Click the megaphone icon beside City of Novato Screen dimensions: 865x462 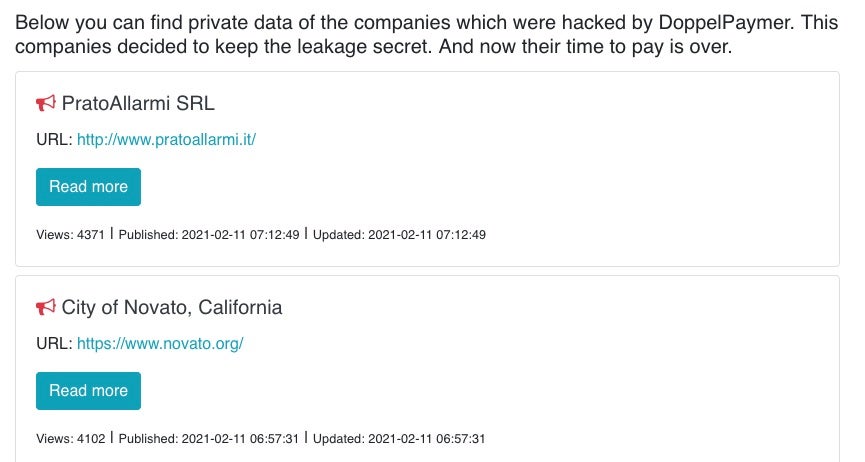pyautogui.click(x=46, y=307)
